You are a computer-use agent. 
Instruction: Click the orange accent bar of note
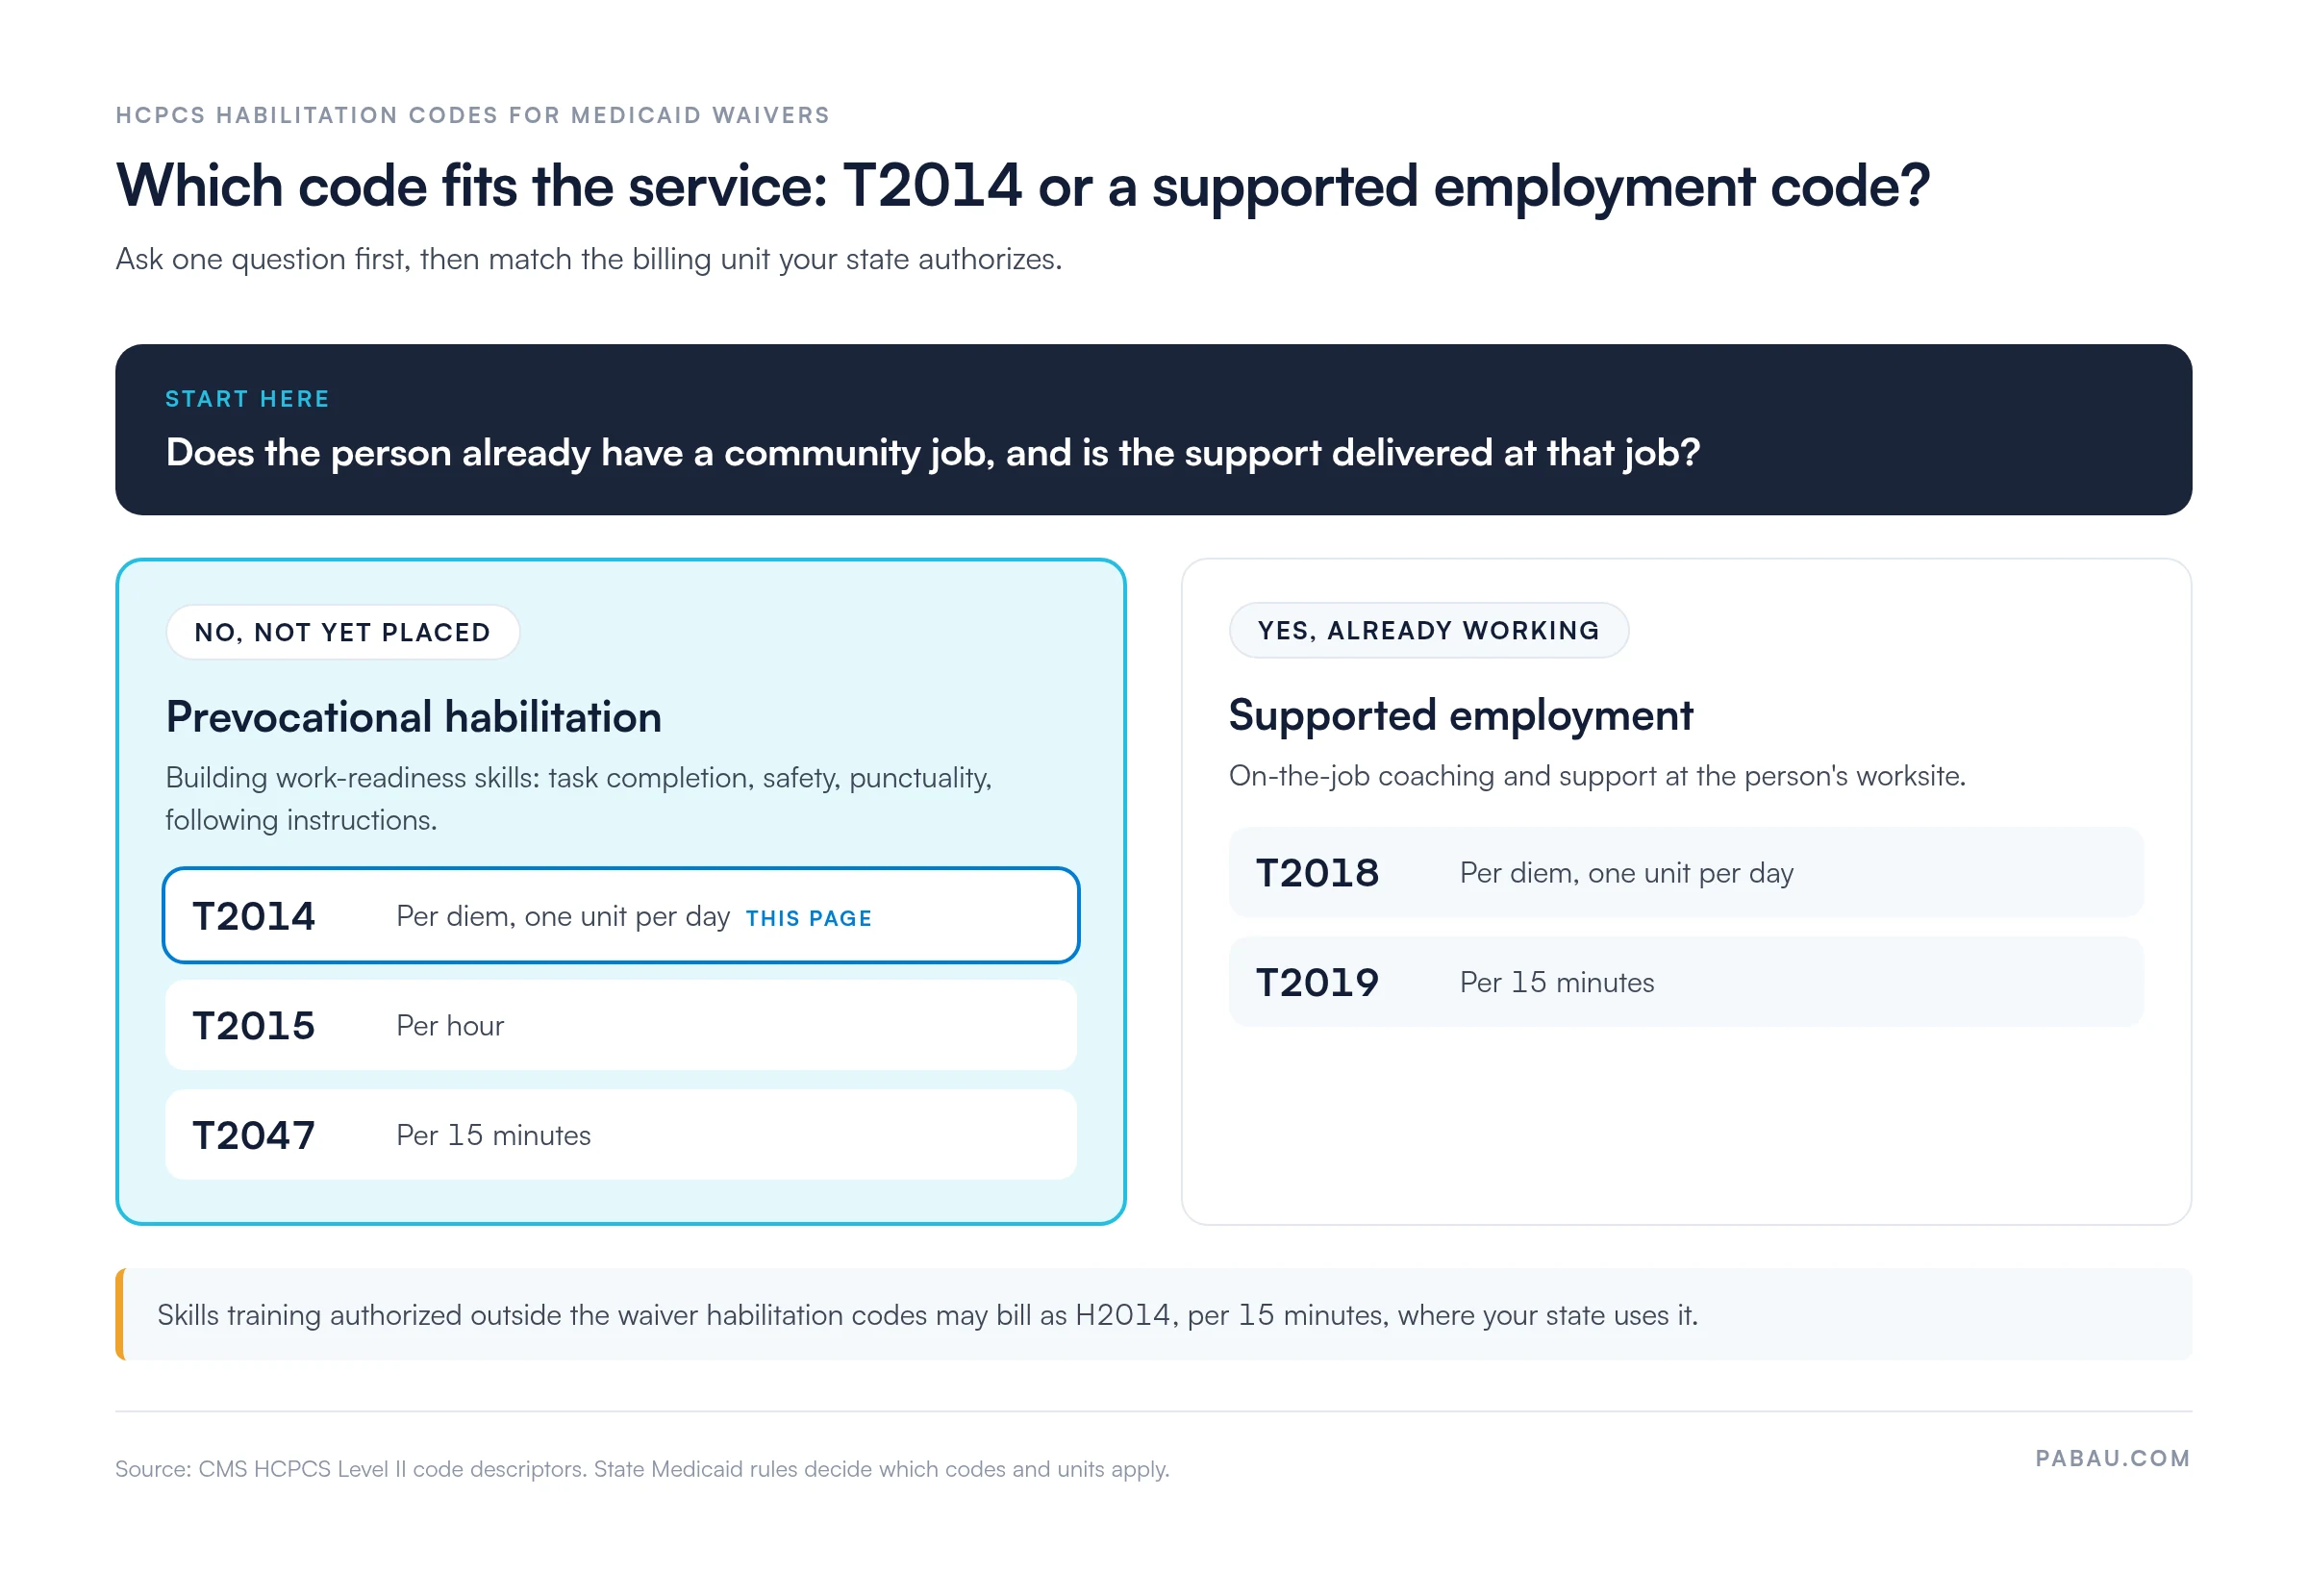120,1314
